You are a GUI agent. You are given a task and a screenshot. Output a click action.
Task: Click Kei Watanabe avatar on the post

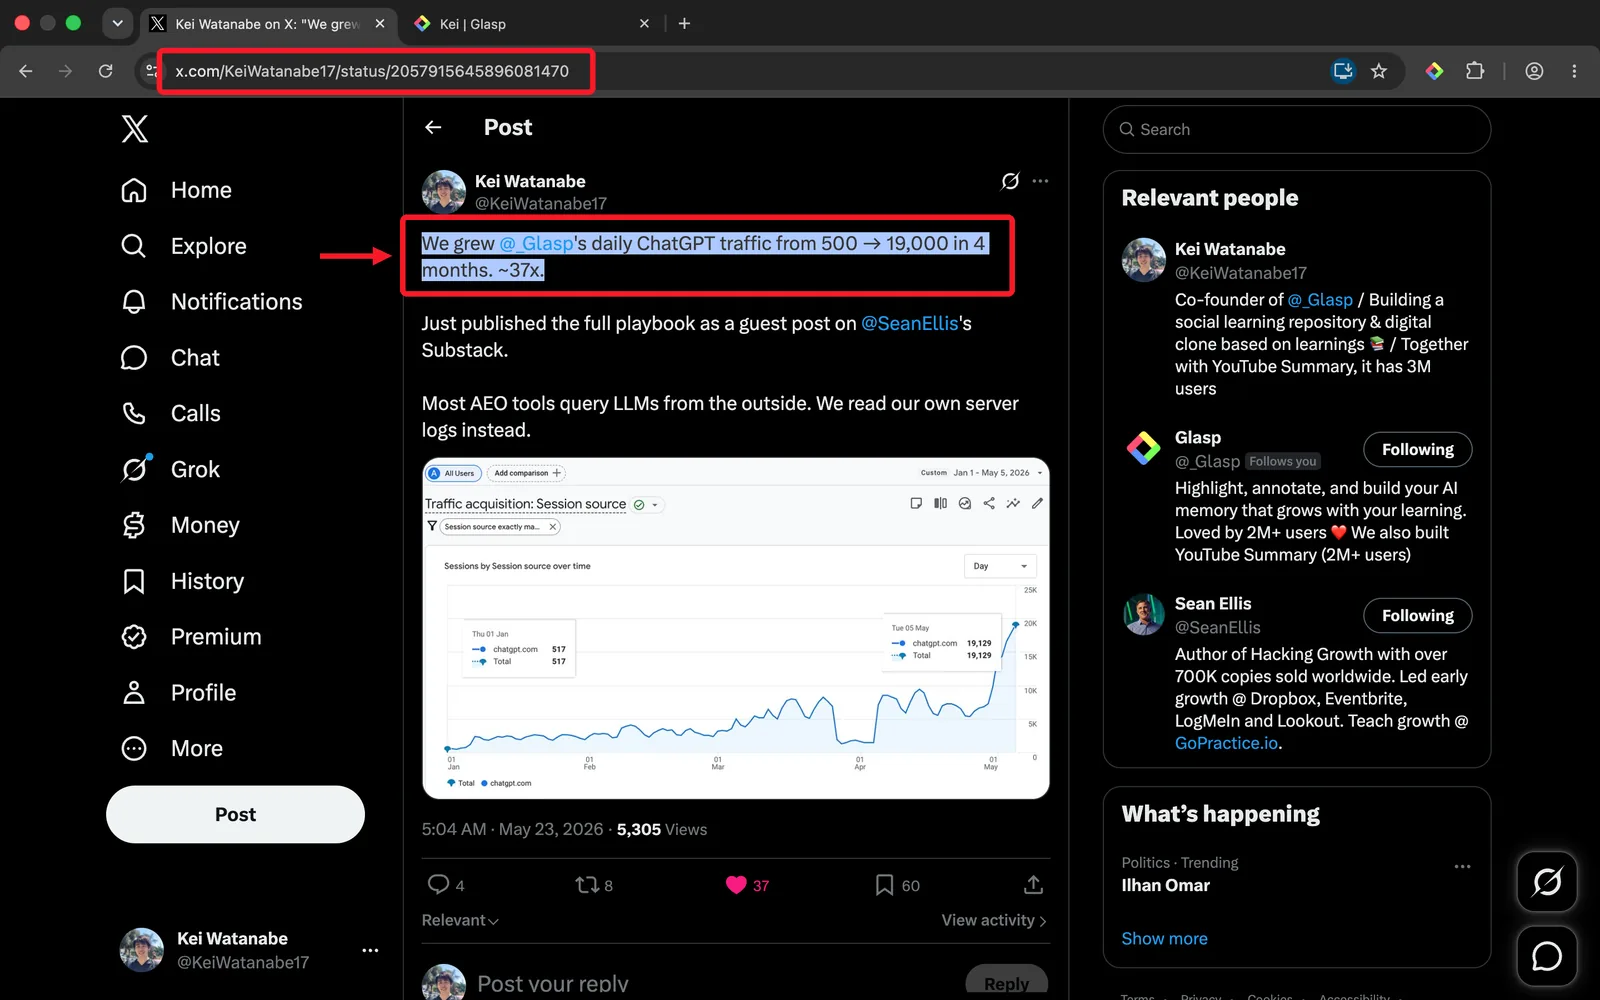point(444,192)
